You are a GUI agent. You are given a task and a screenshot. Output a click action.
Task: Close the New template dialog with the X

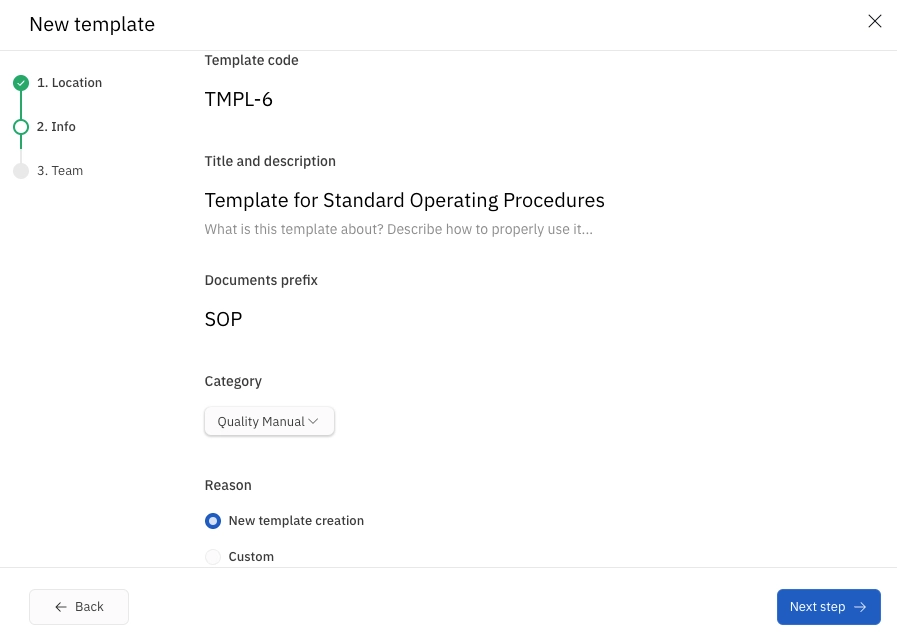point(875,21)
